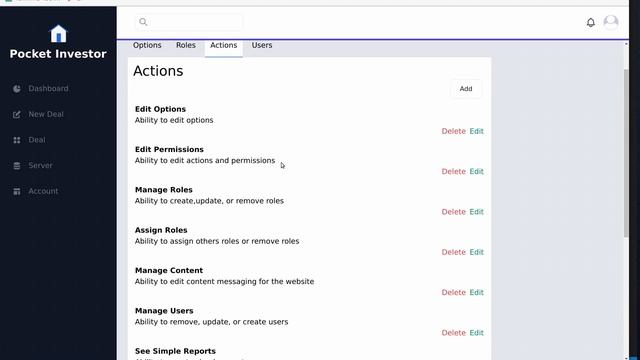The image size is (640, 360).
Task: Click the Manage Content title
Action: [x=169, y=271]
